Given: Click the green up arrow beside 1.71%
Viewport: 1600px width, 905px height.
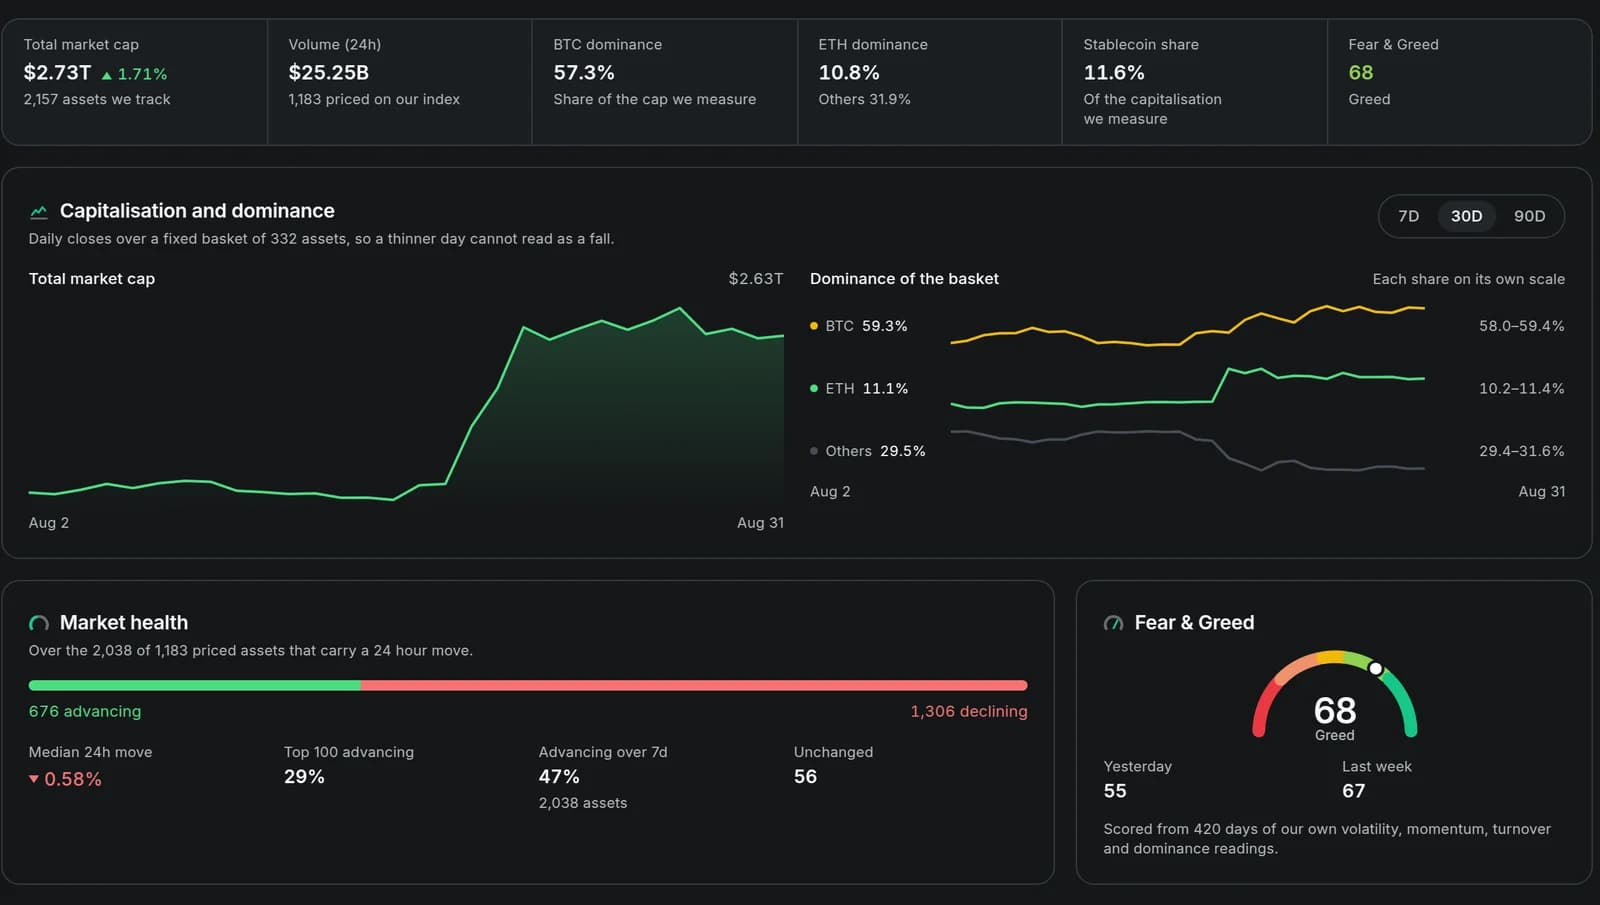Looking at the screenshot, I should point(107,74).
